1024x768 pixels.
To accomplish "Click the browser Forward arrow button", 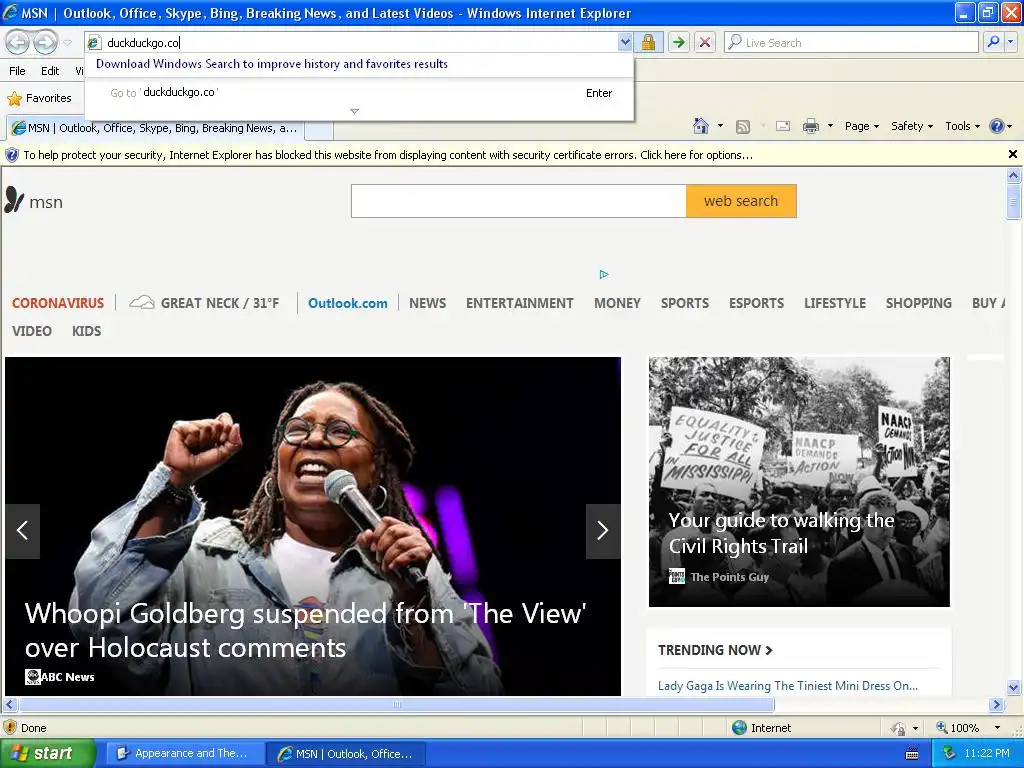I will click(x=45, y=42).
